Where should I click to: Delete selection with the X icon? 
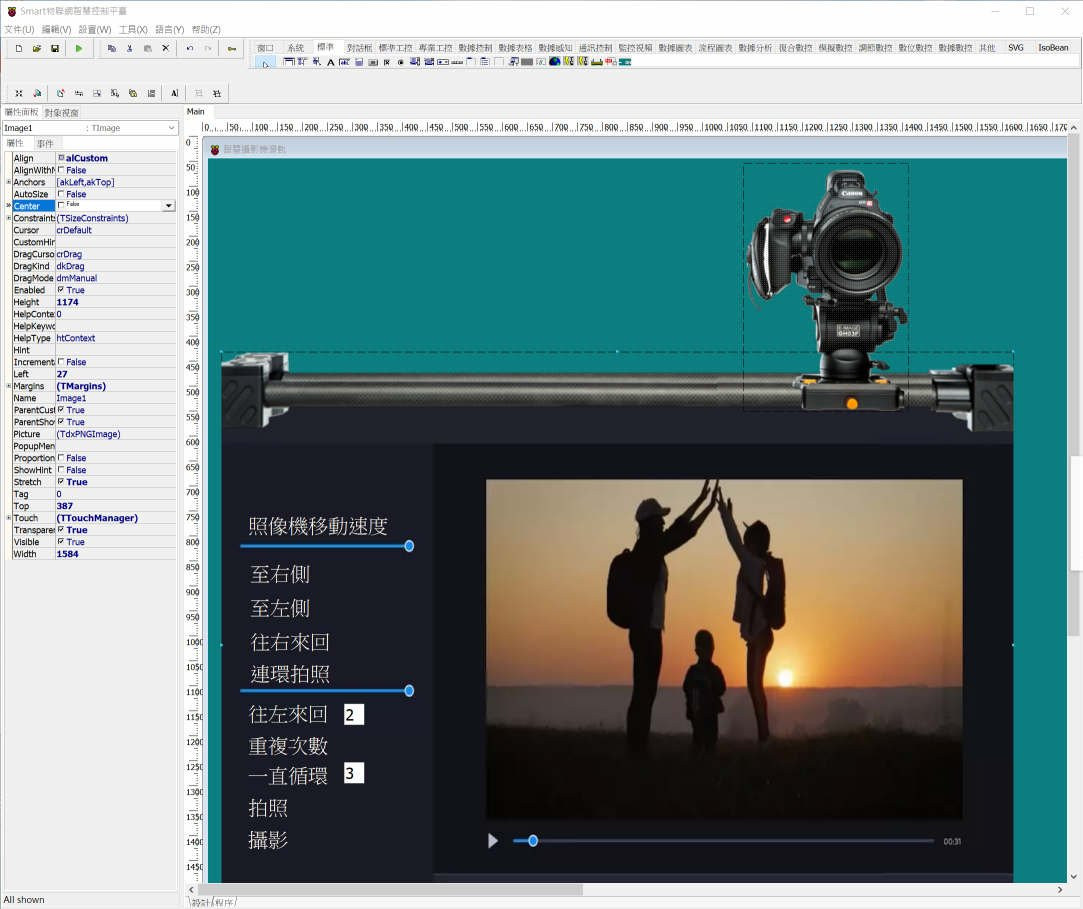(x=165, y=48)
